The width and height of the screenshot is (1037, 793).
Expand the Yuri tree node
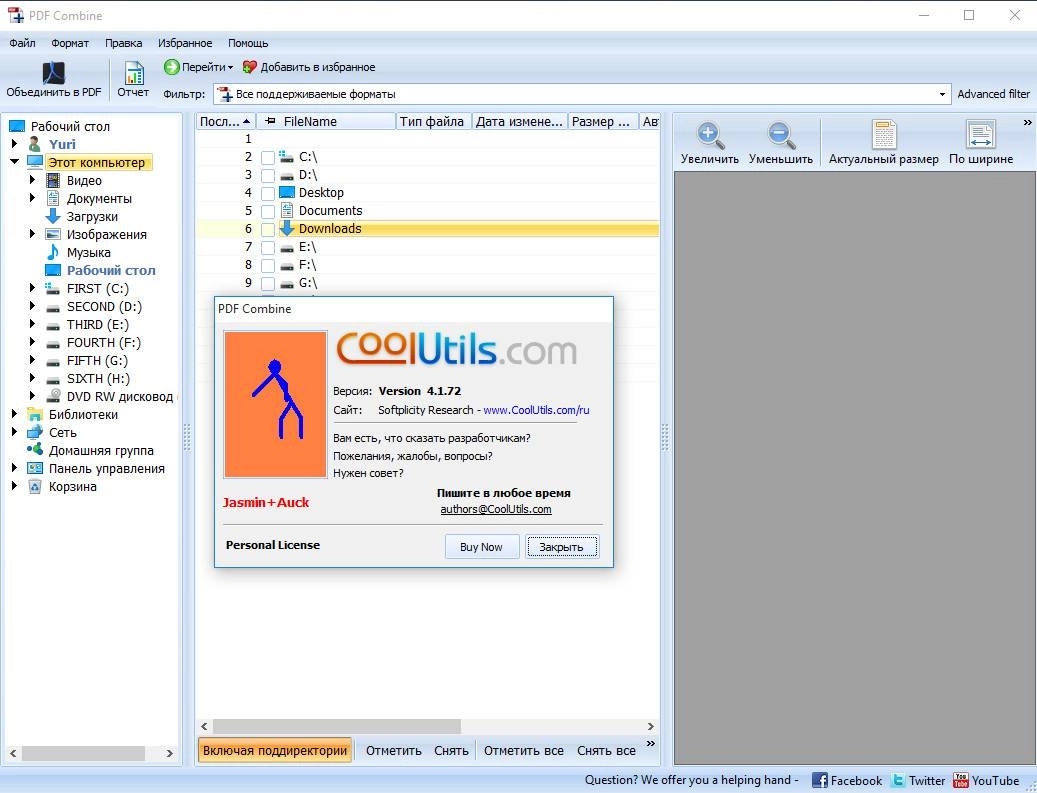pos(15,144)
